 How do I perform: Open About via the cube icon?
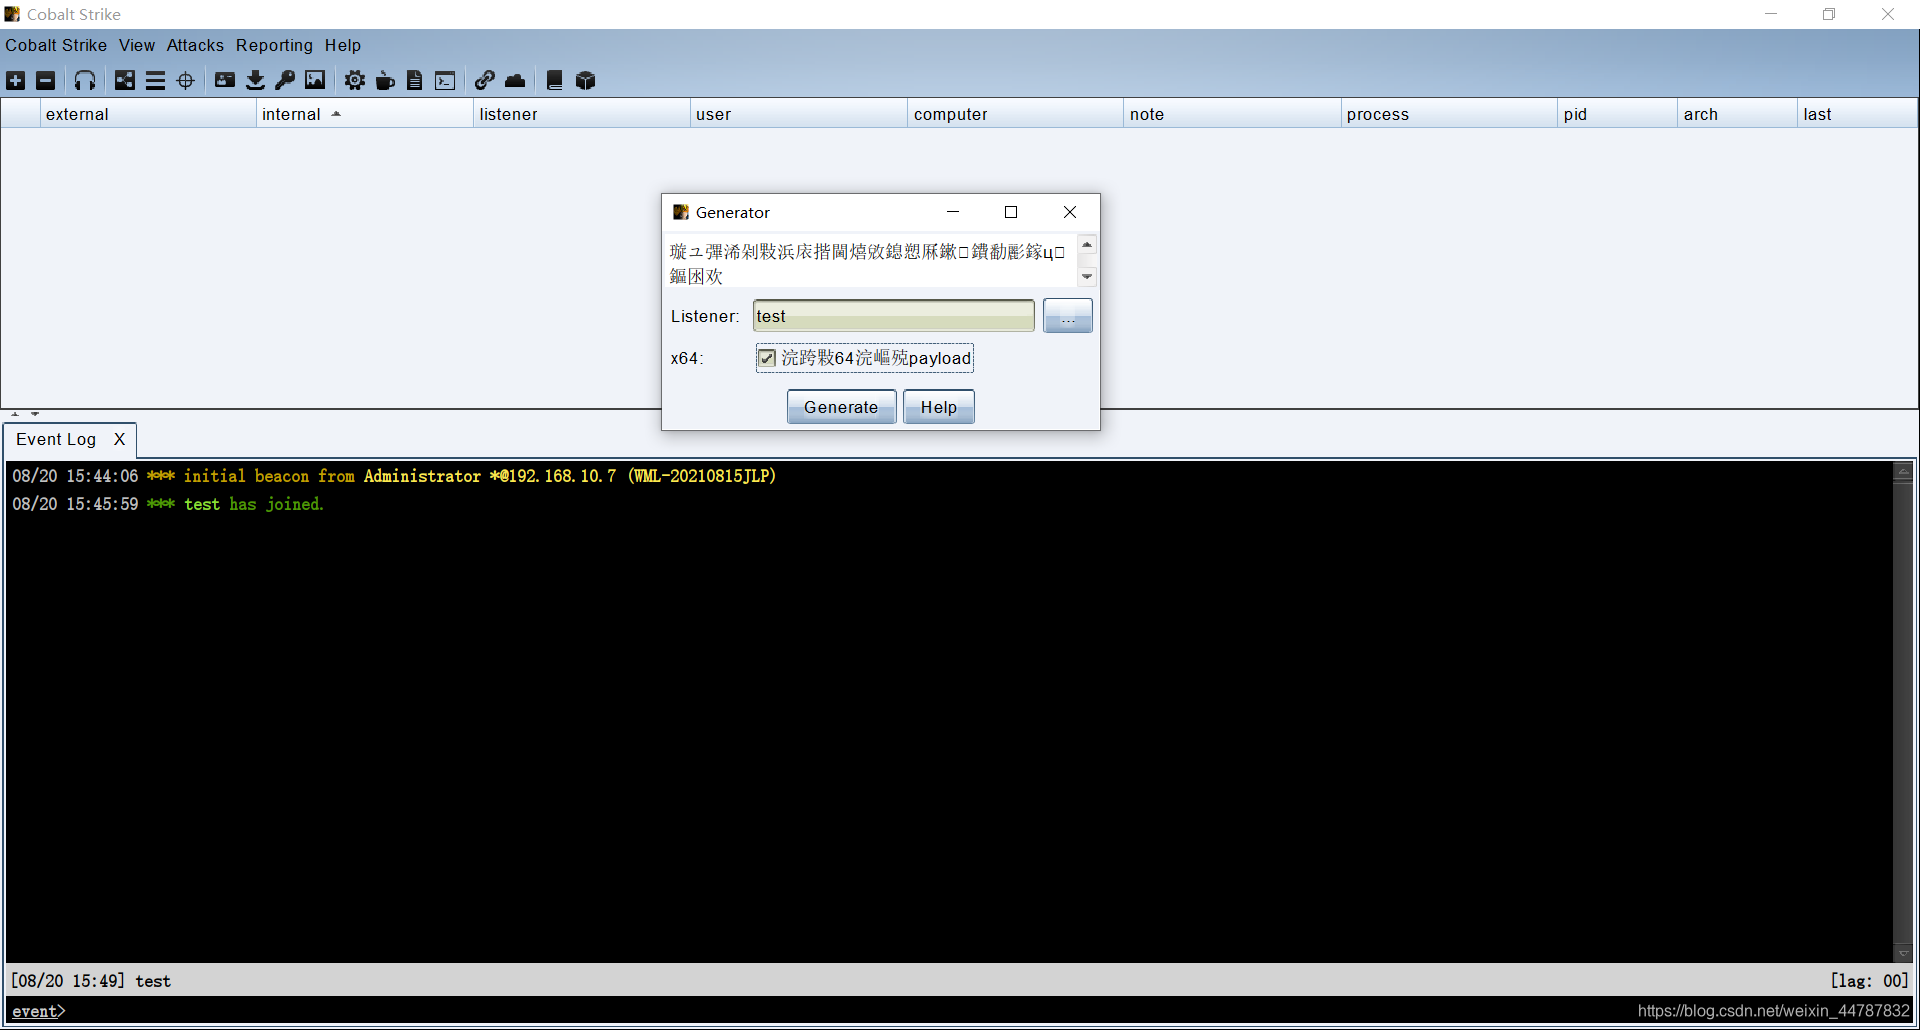[x=586, y=81]
